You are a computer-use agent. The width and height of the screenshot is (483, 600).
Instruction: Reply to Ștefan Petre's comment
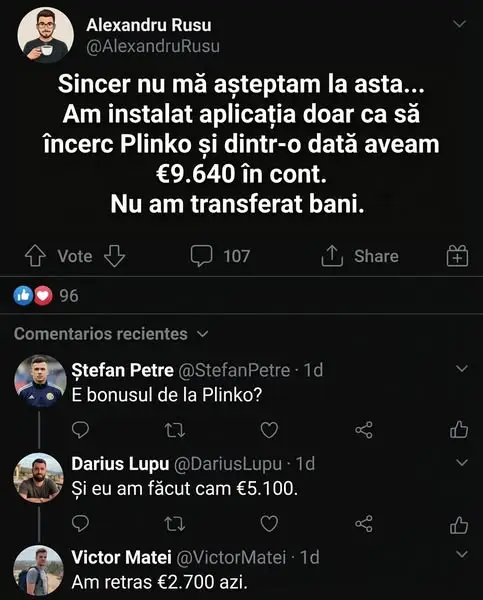coord(80,430)
